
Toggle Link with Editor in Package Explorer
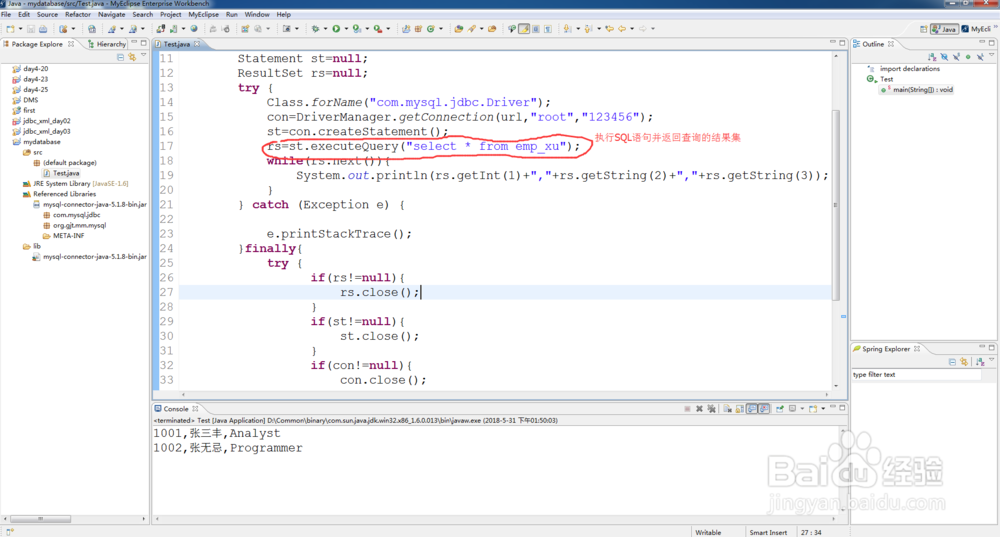pos(132,57)
